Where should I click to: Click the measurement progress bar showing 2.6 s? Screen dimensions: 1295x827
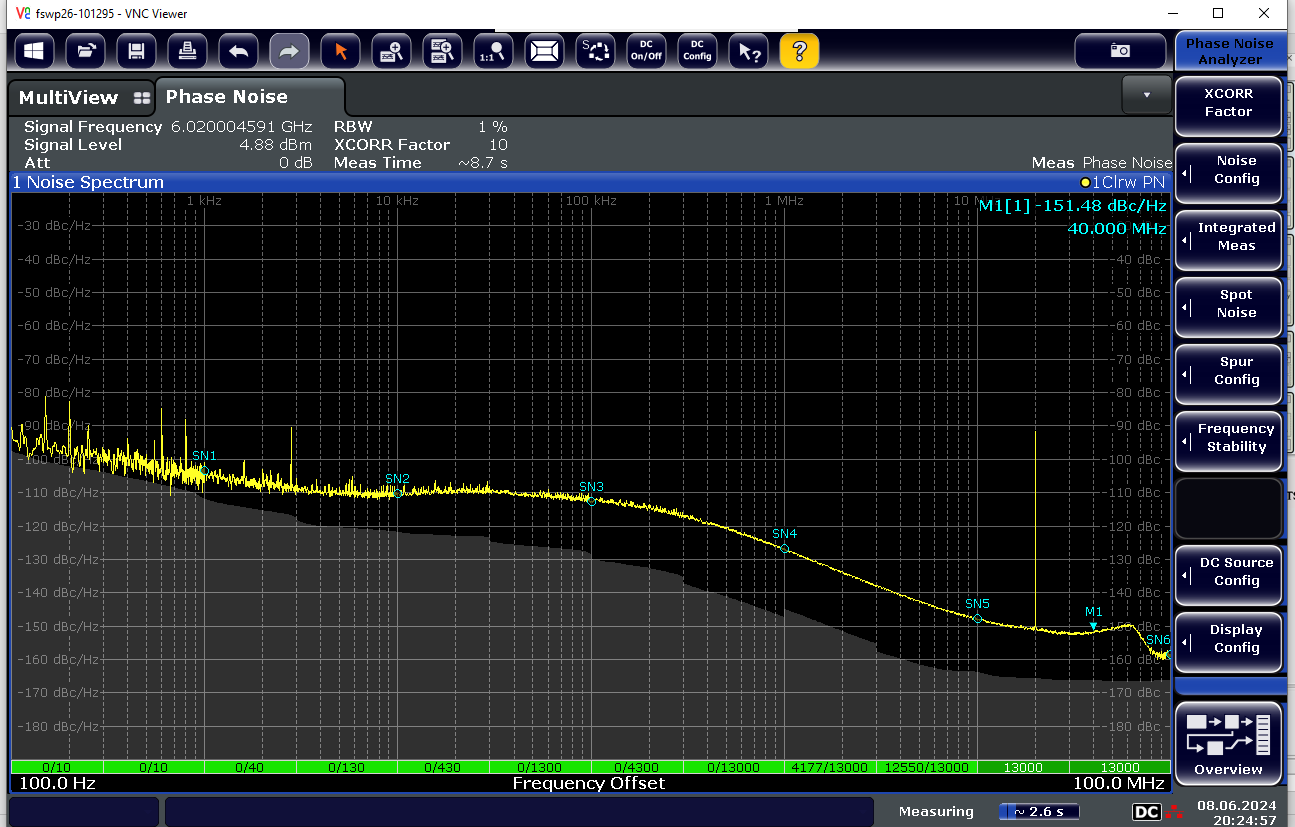1039,811
